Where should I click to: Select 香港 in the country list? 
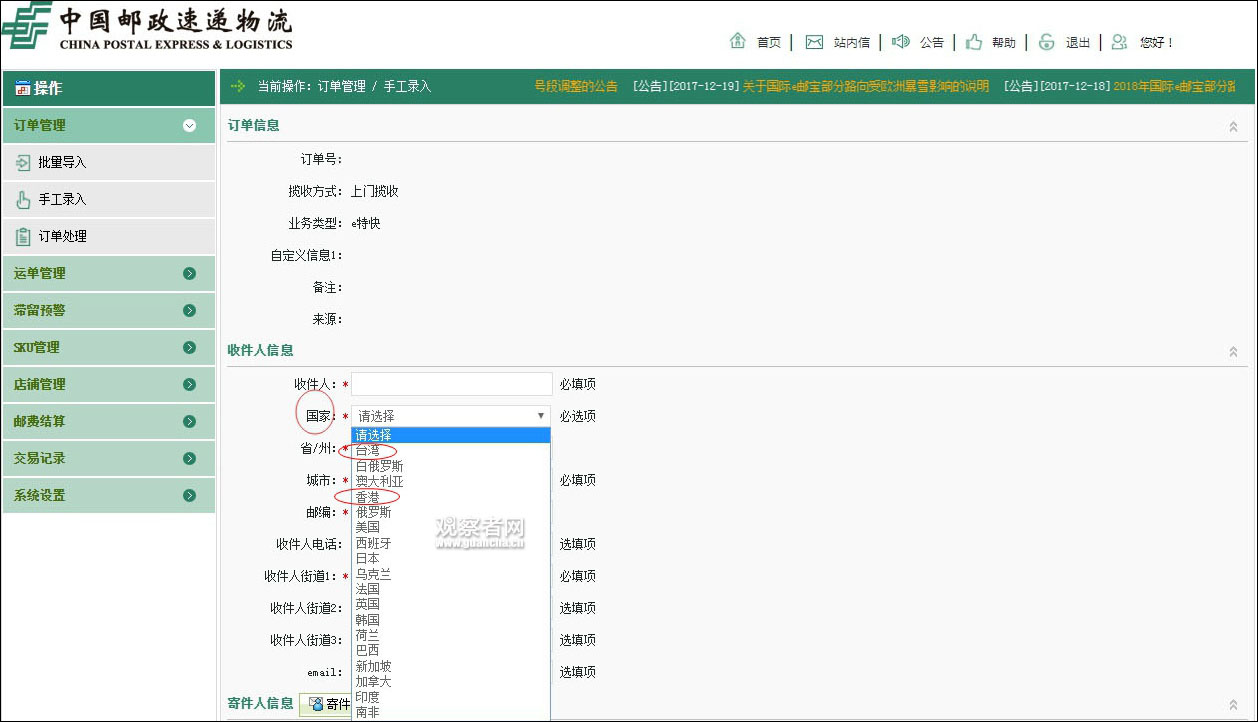point(451,497)
